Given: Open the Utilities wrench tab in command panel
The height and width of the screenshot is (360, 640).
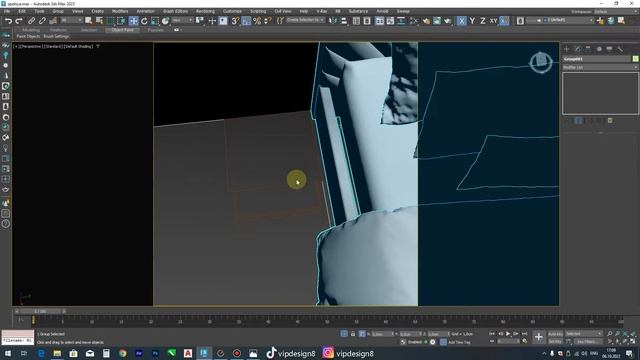Looking at the screenshot, I should [620, 49].
